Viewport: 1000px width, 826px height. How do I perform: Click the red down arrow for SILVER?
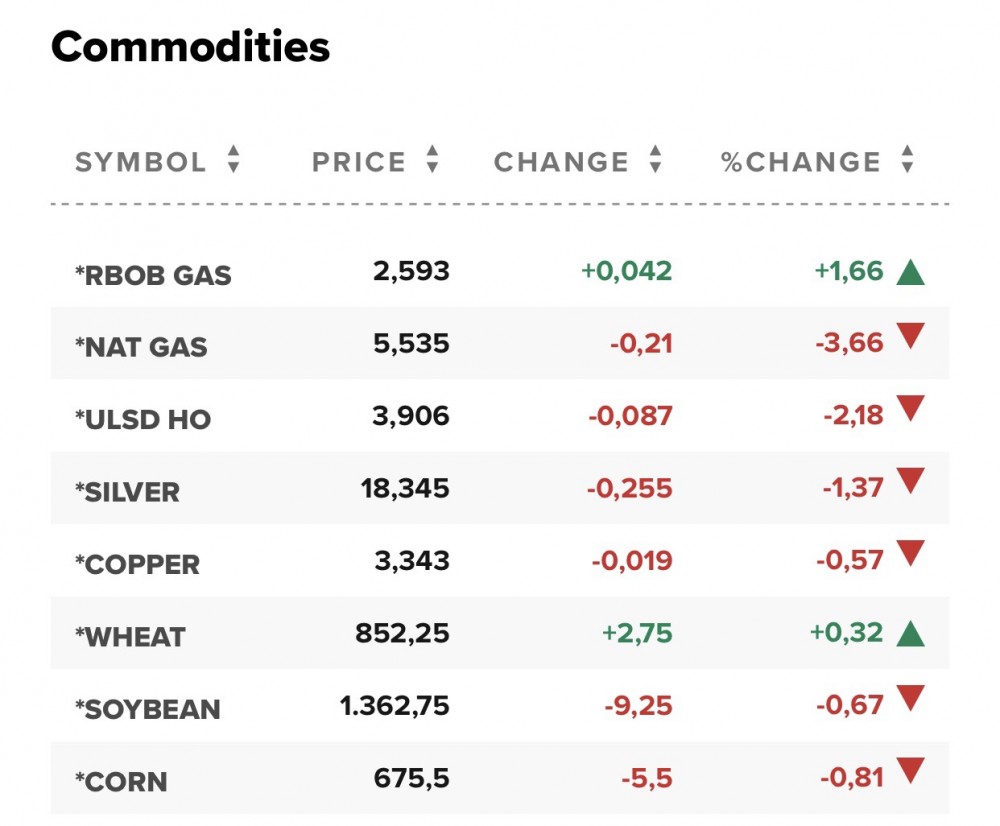pos(910,482)
